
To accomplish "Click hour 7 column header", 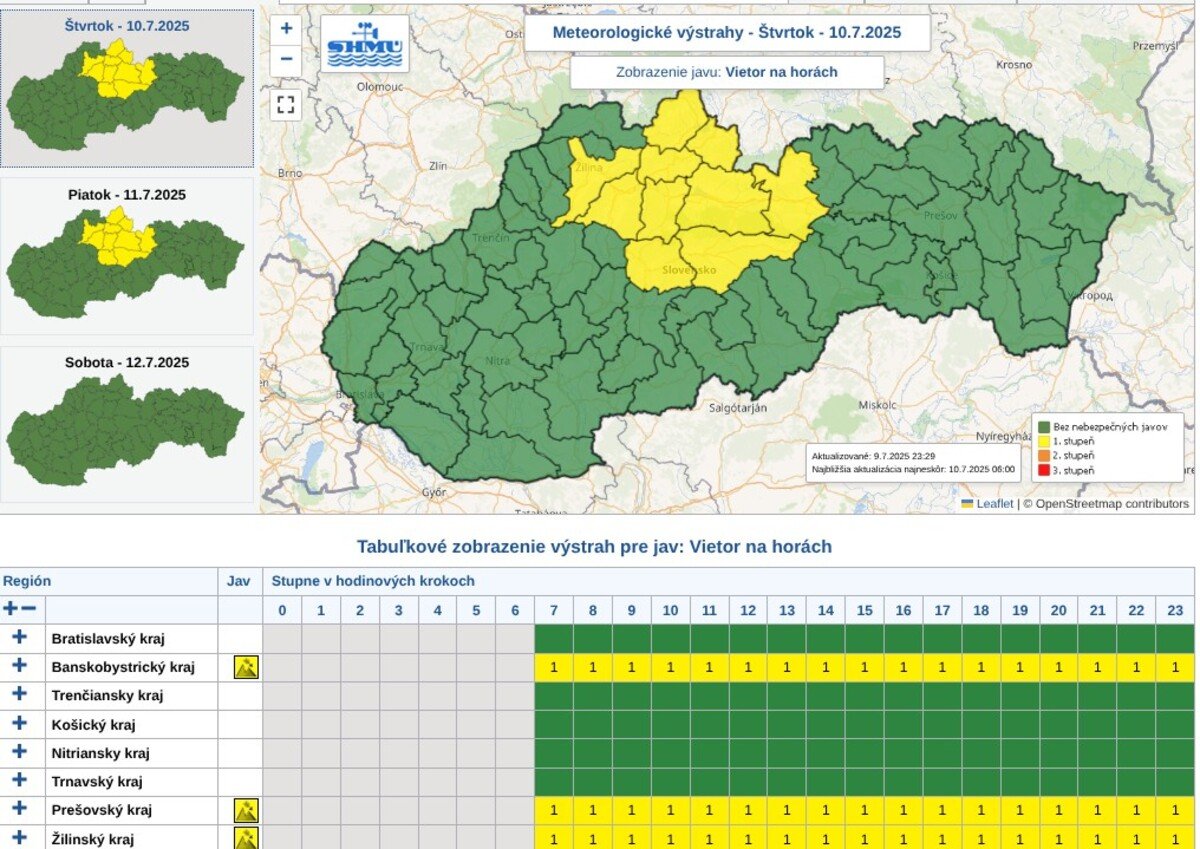I will (x=553, y=610).
